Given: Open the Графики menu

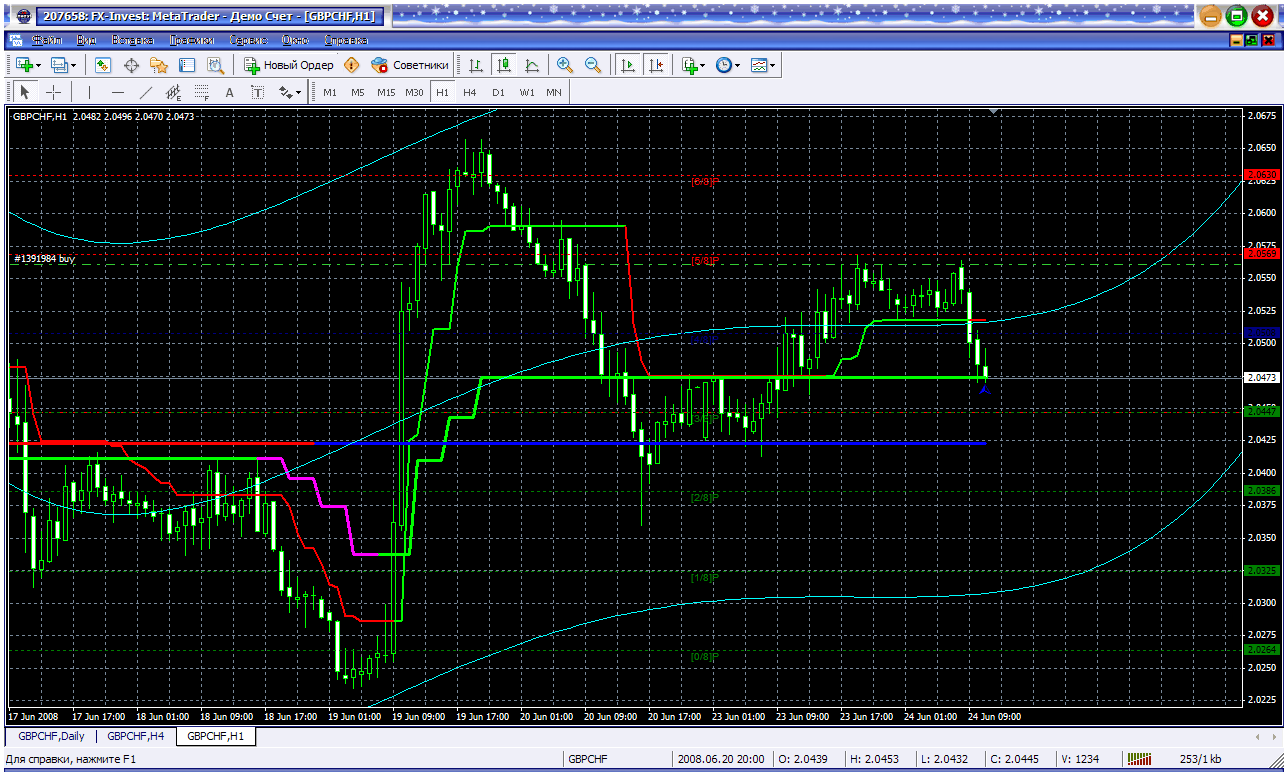Looking at the screenshot, I should pos(191,40).
